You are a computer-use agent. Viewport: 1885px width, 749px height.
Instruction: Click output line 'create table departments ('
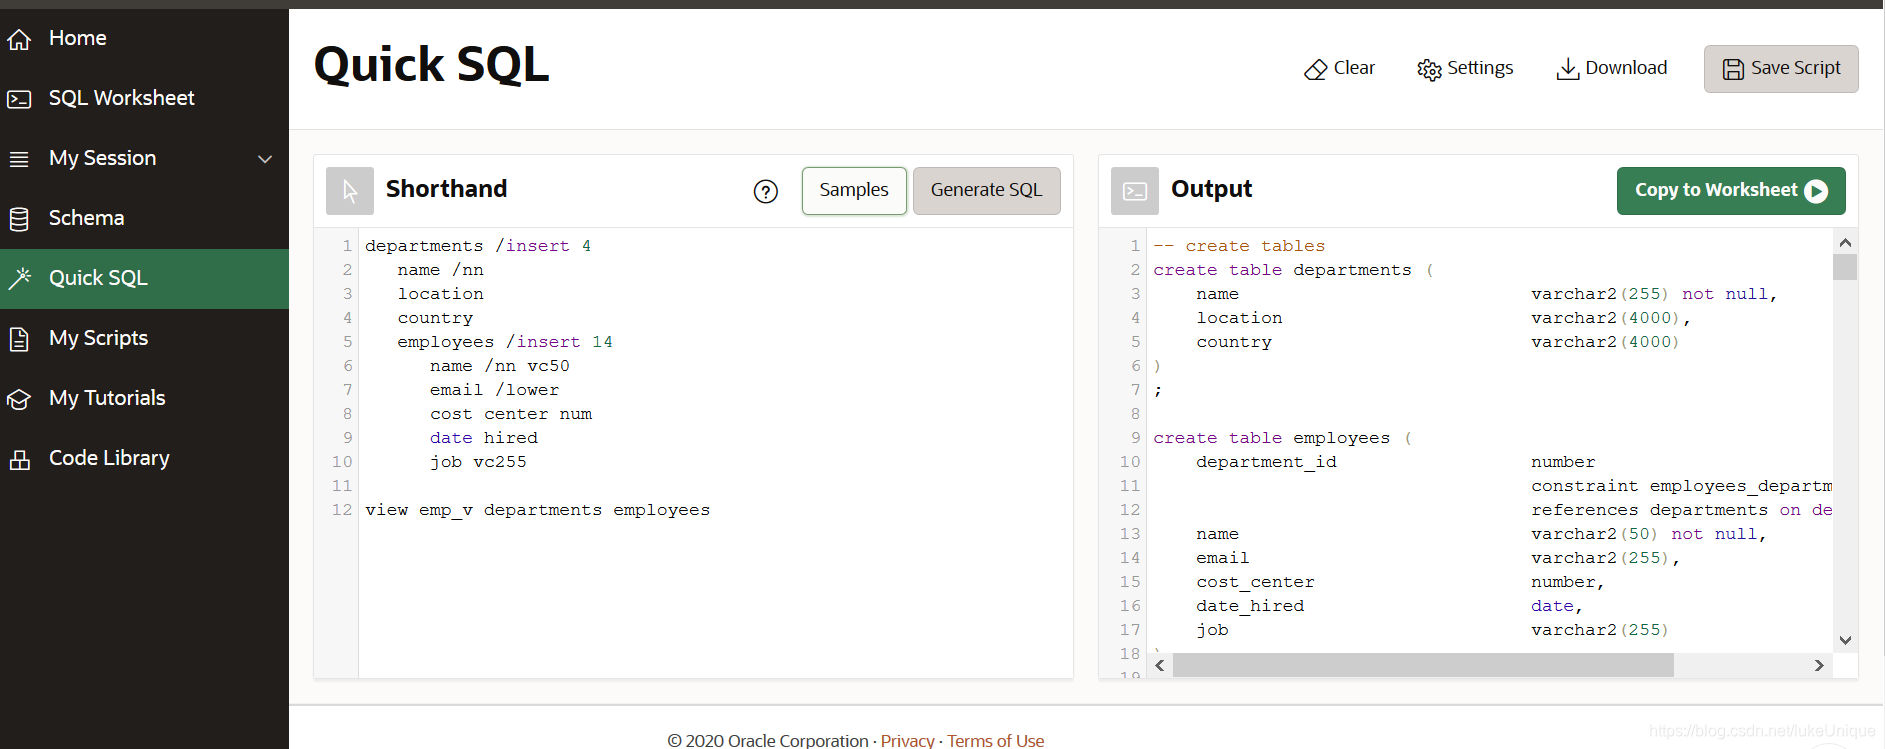(x=1293, y=270)
